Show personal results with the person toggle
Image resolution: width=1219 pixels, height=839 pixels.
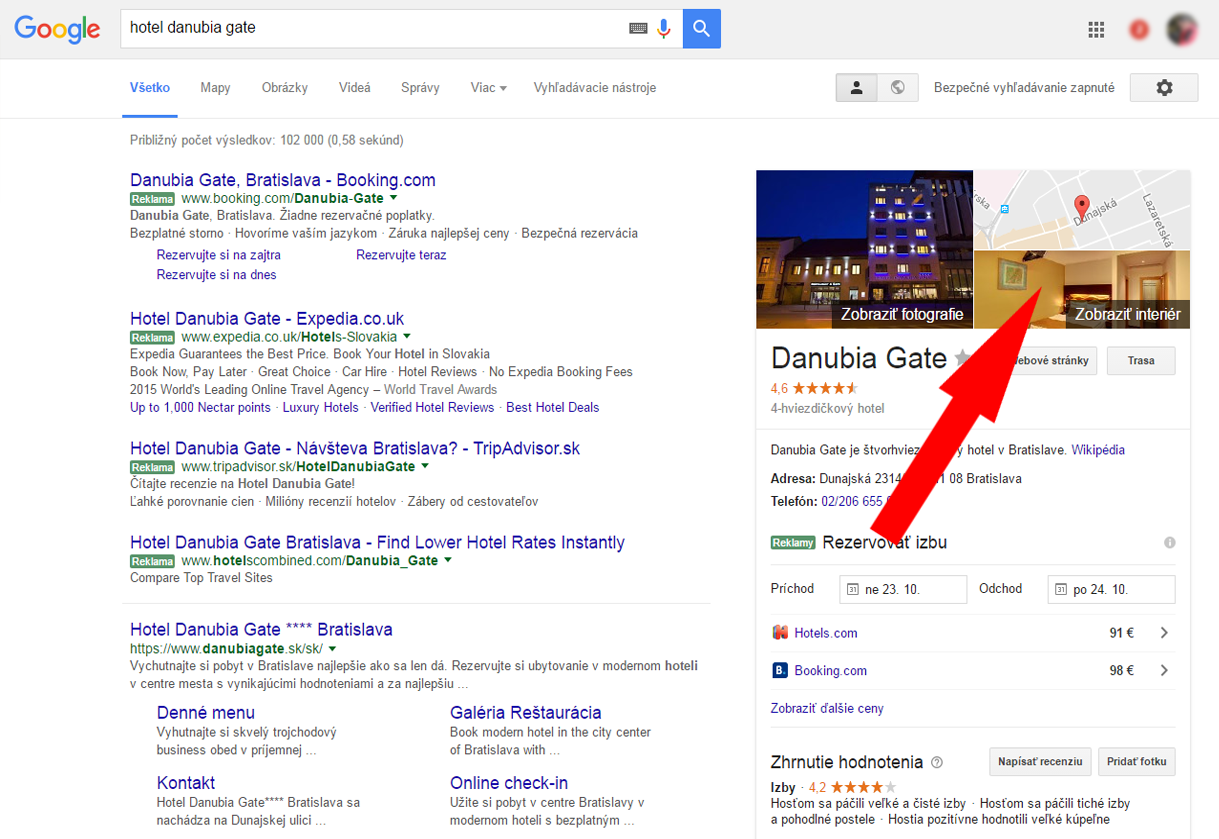[x=857, y=88]
